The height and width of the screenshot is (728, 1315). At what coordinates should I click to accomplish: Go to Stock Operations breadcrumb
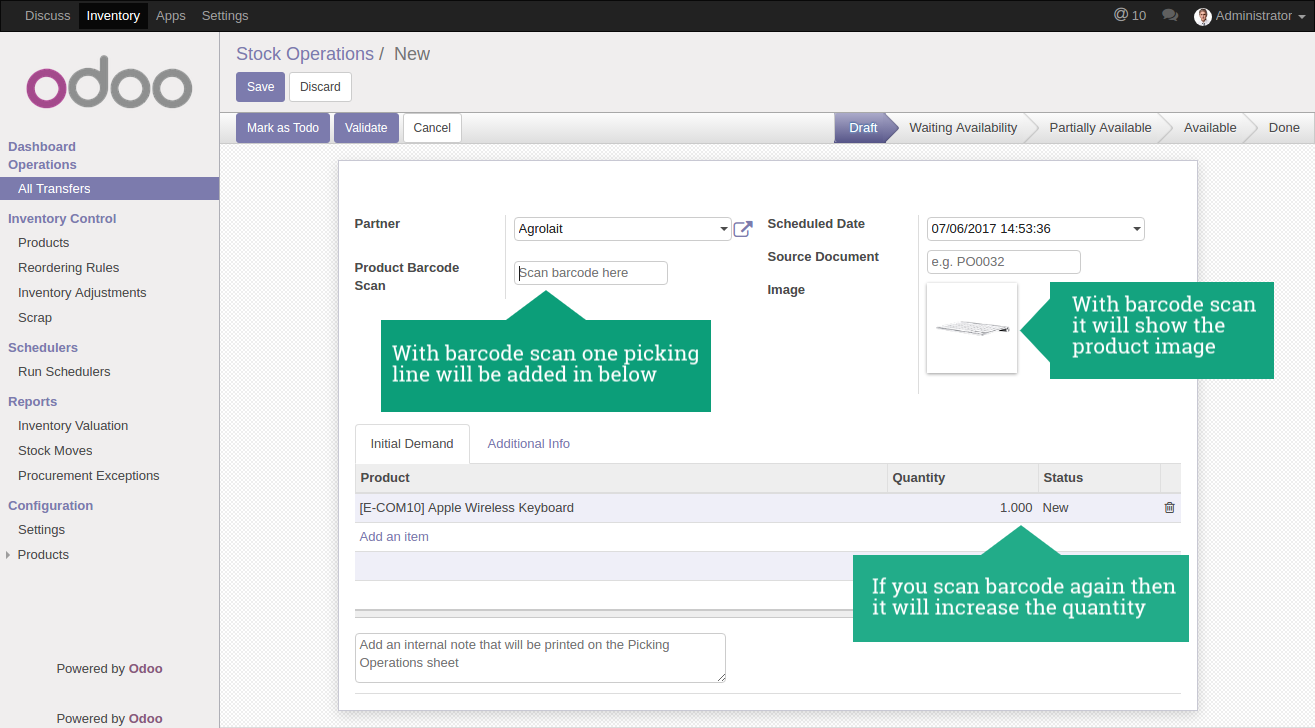click(305, 54)
